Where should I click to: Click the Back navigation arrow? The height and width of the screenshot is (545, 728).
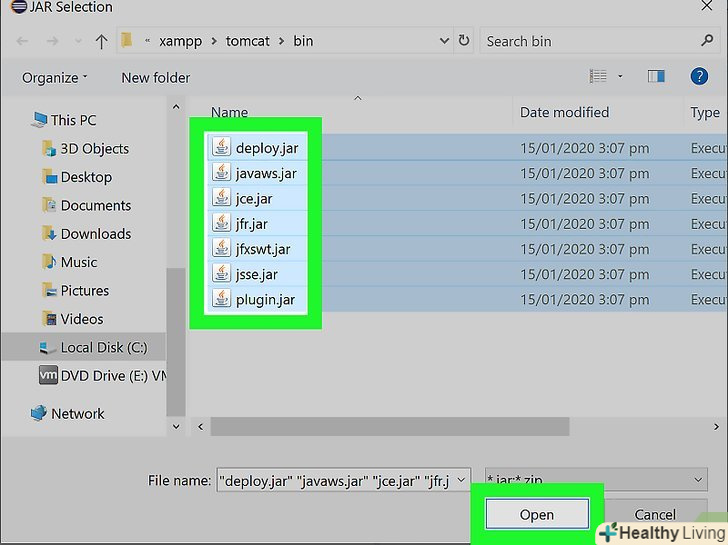[22, 41]
